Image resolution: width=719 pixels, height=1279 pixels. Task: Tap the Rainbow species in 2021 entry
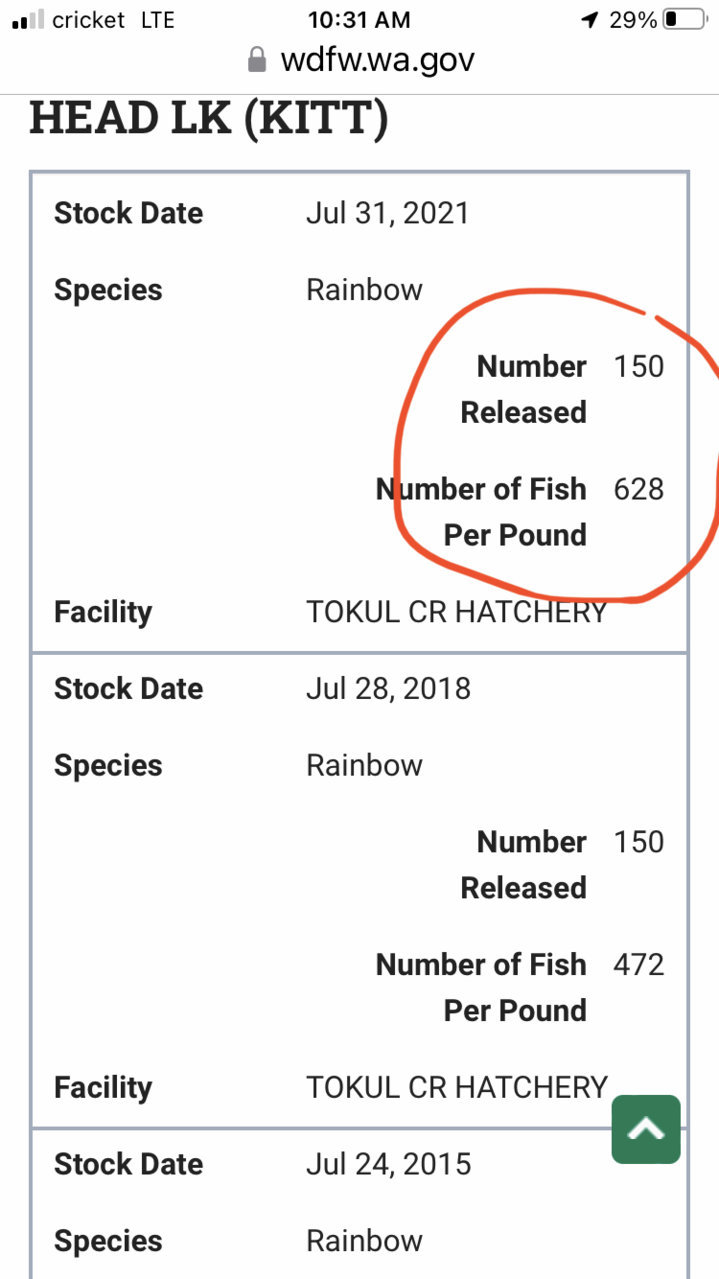point(364,290)
